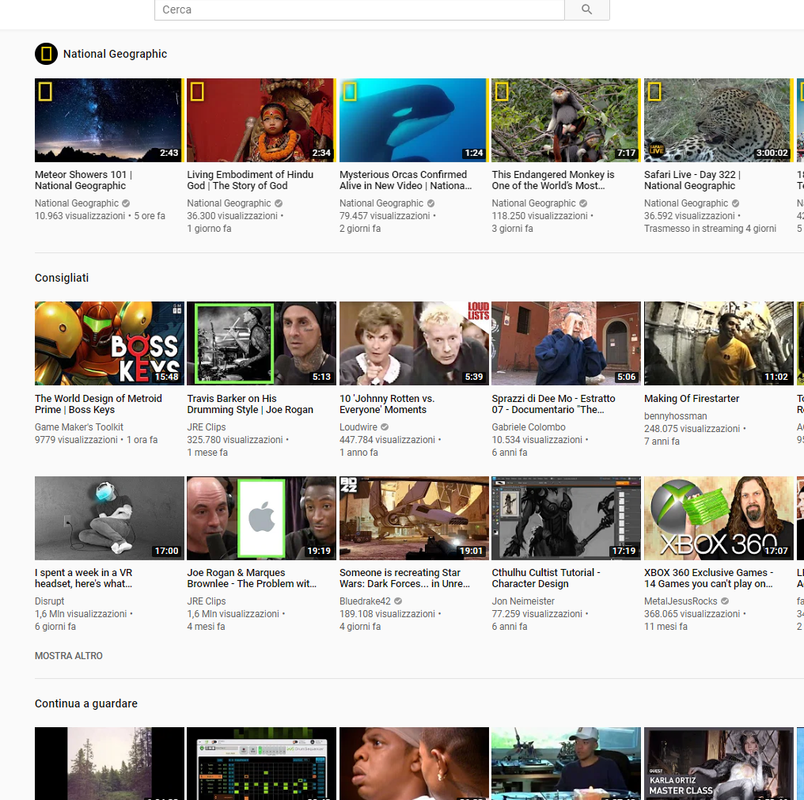The height and width of the screenshot is (800, 804).
Task: Click National Geographic channel name under Meteor Showers
Action: 76,203
